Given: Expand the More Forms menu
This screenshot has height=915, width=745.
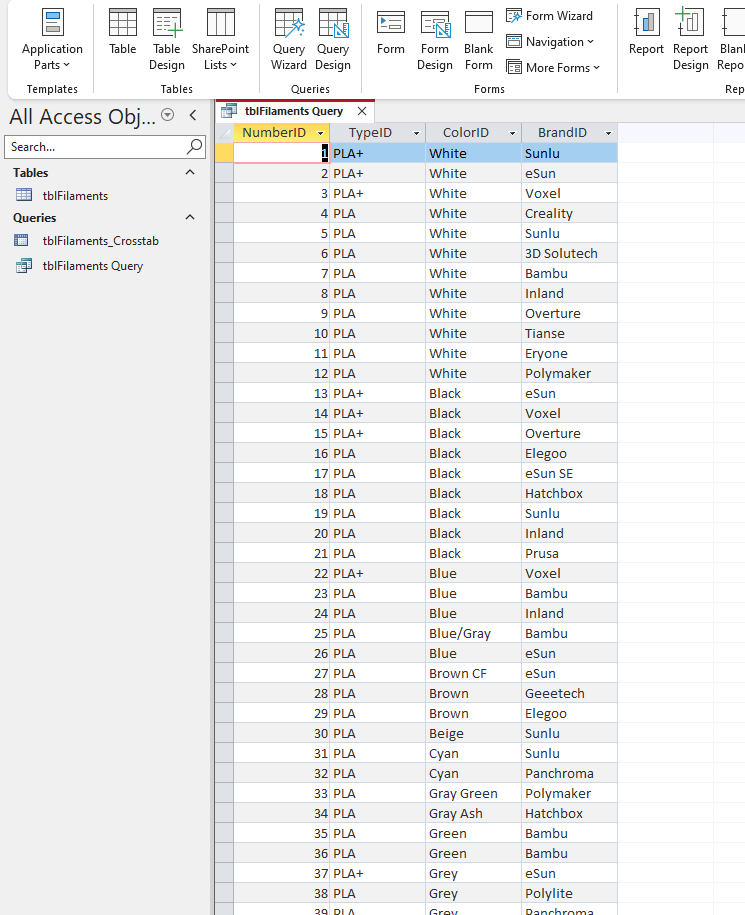Looking at the screenshot, I should tap(553, 68).
